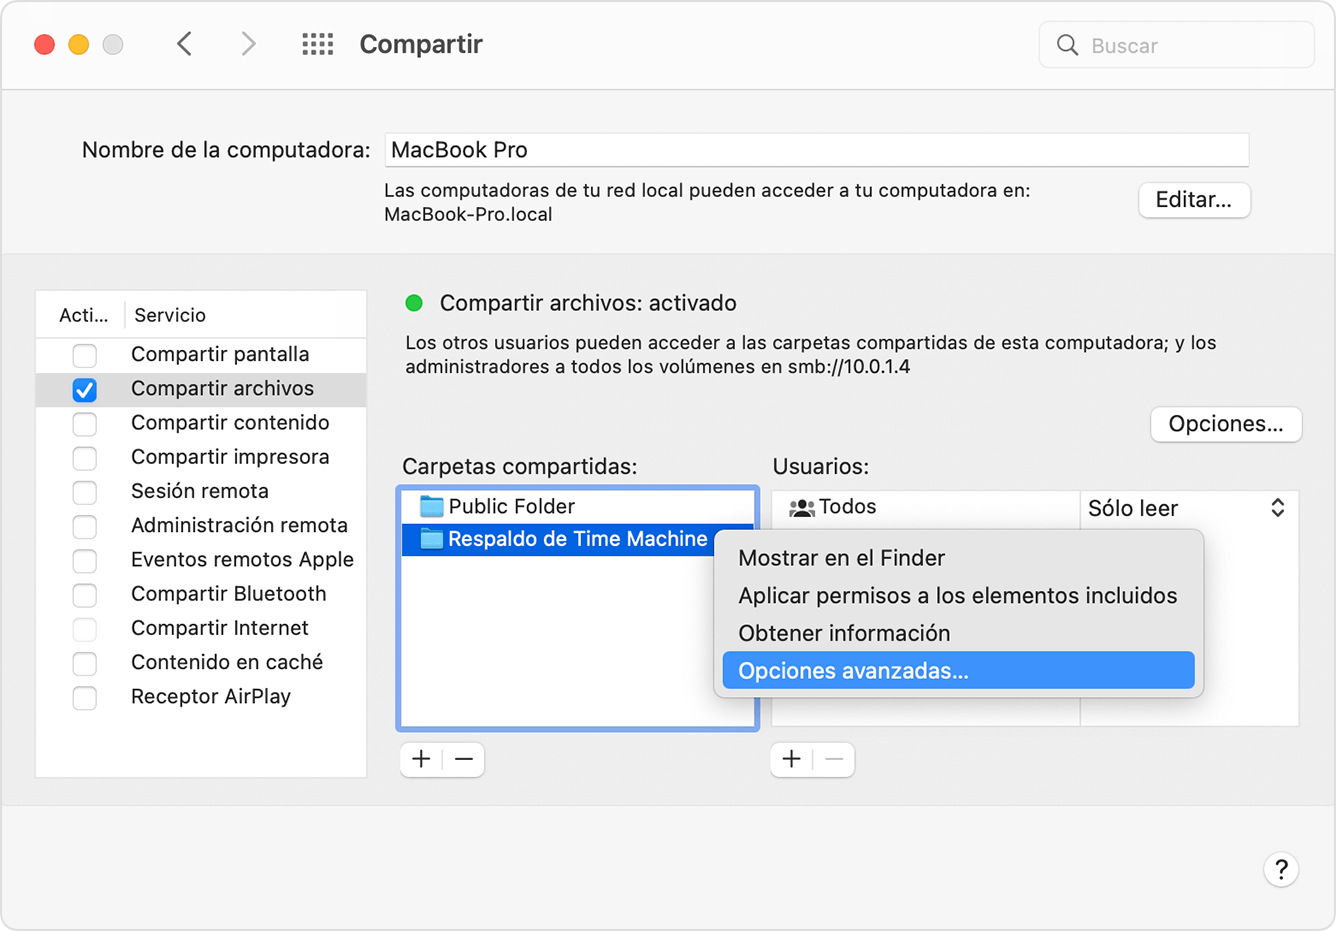Select Compartir impresora service row

[x=201, y=457]
